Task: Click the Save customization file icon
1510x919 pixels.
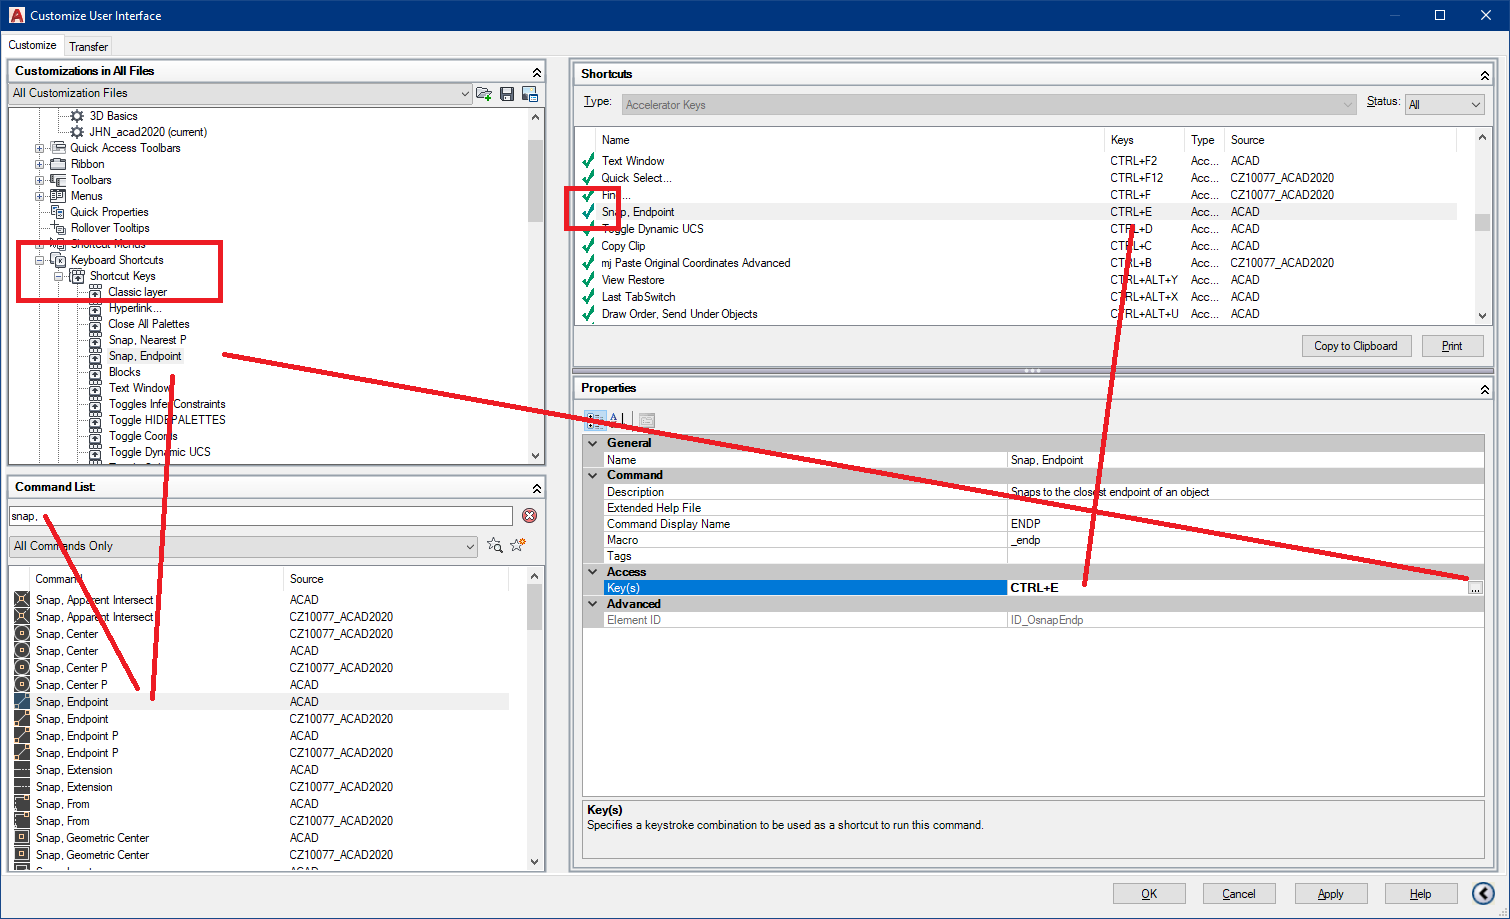Action: tap(506, 93)
